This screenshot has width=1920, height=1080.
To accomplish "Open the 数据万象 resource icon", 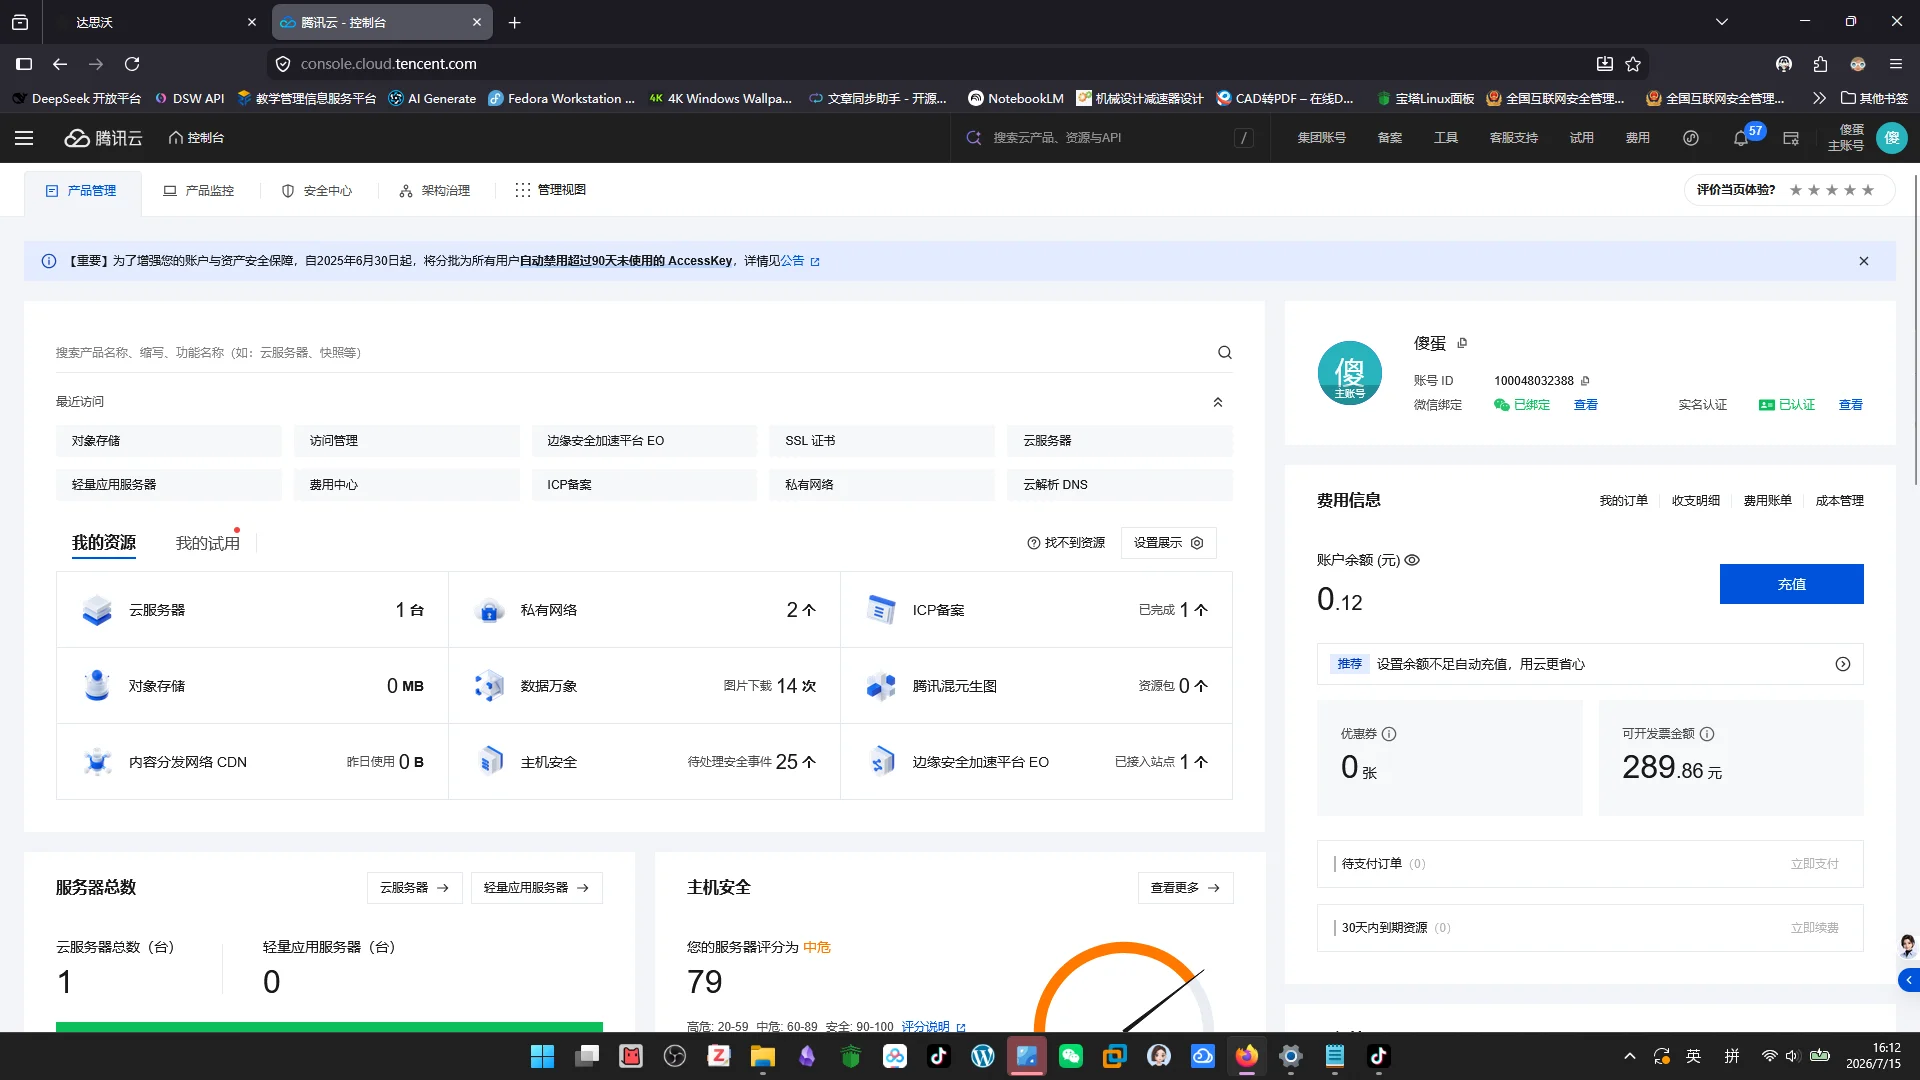I will [x=489, y=686].
